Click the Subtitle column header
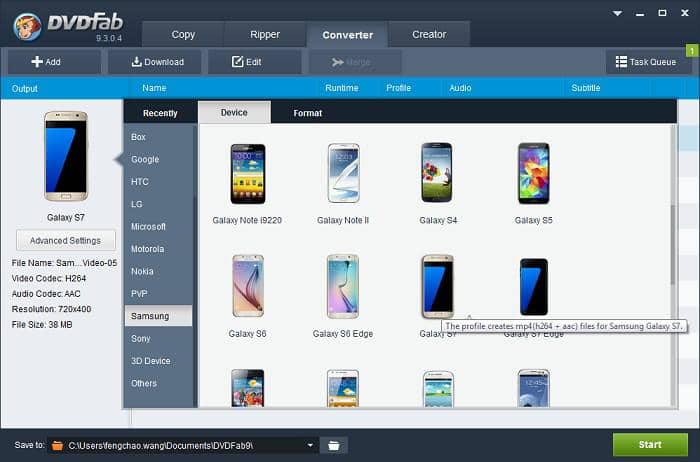 pos(586,88)
